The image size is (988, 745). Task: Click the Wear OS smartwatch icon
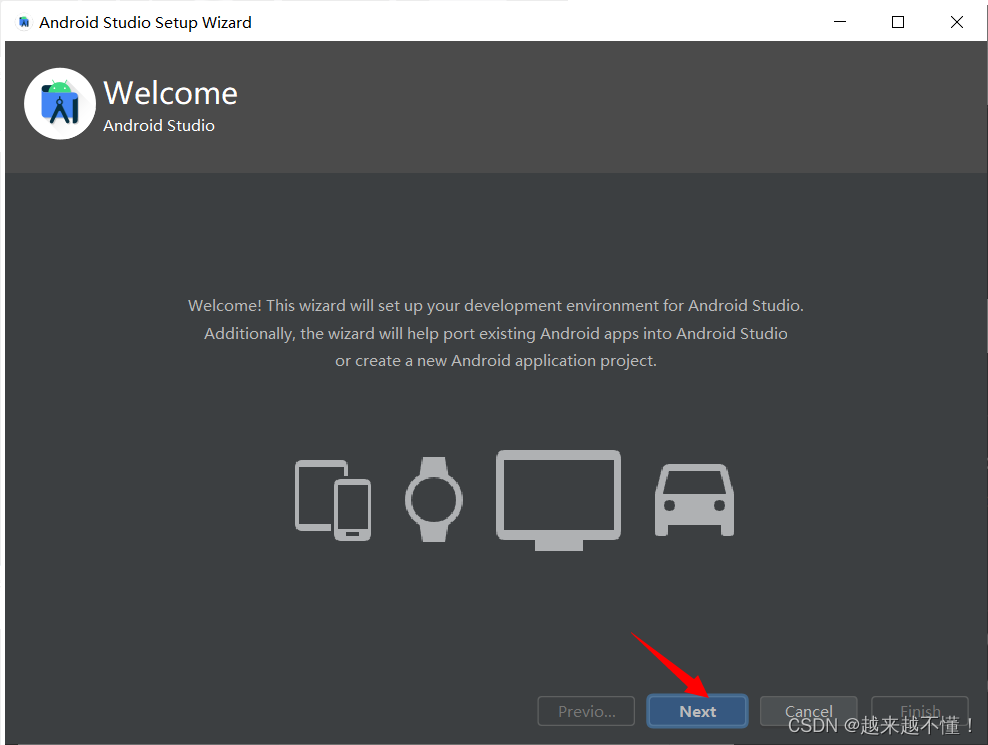coord(434,500)
